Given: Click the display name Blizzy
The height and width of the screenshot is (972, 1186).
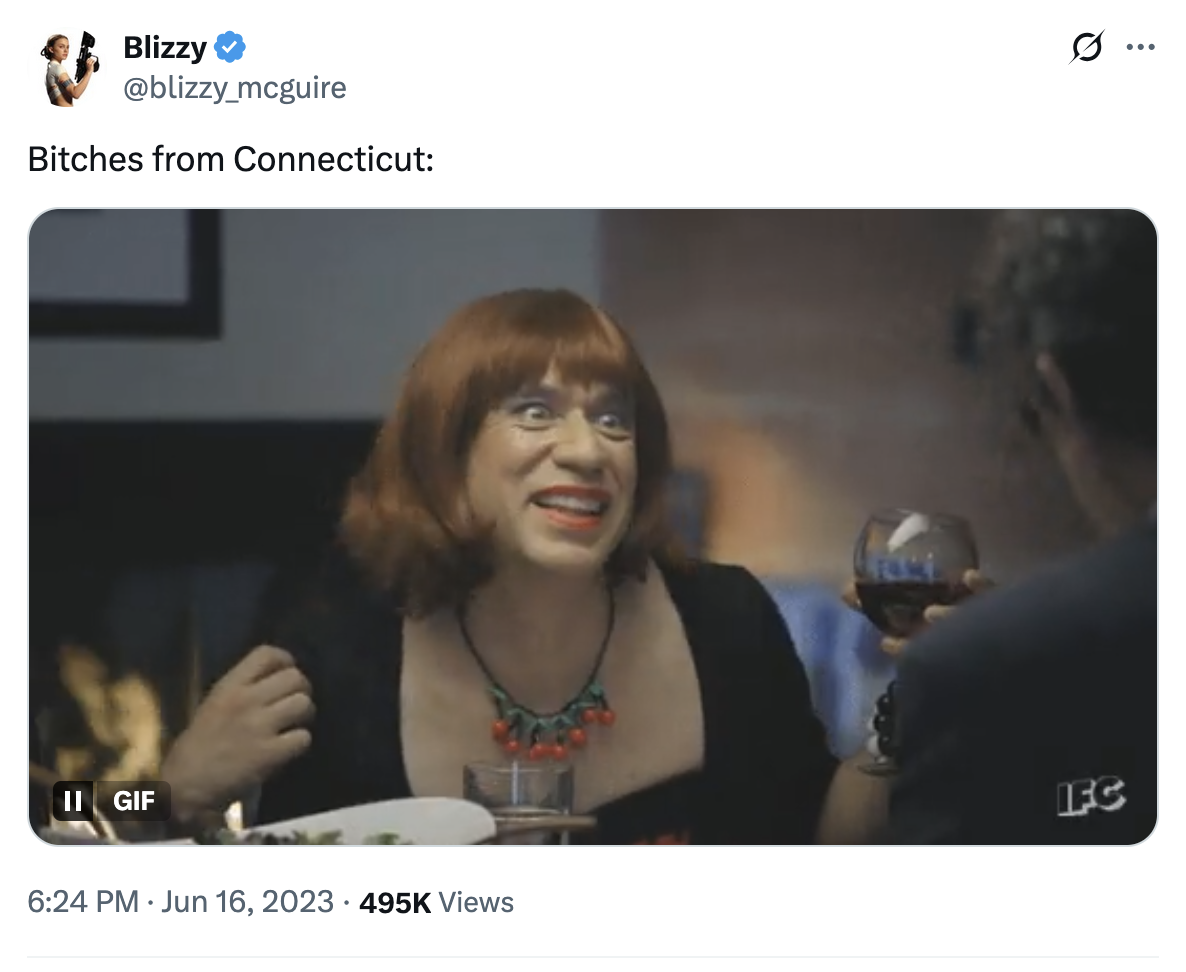Looking at the screenshot, I should 165,46.
